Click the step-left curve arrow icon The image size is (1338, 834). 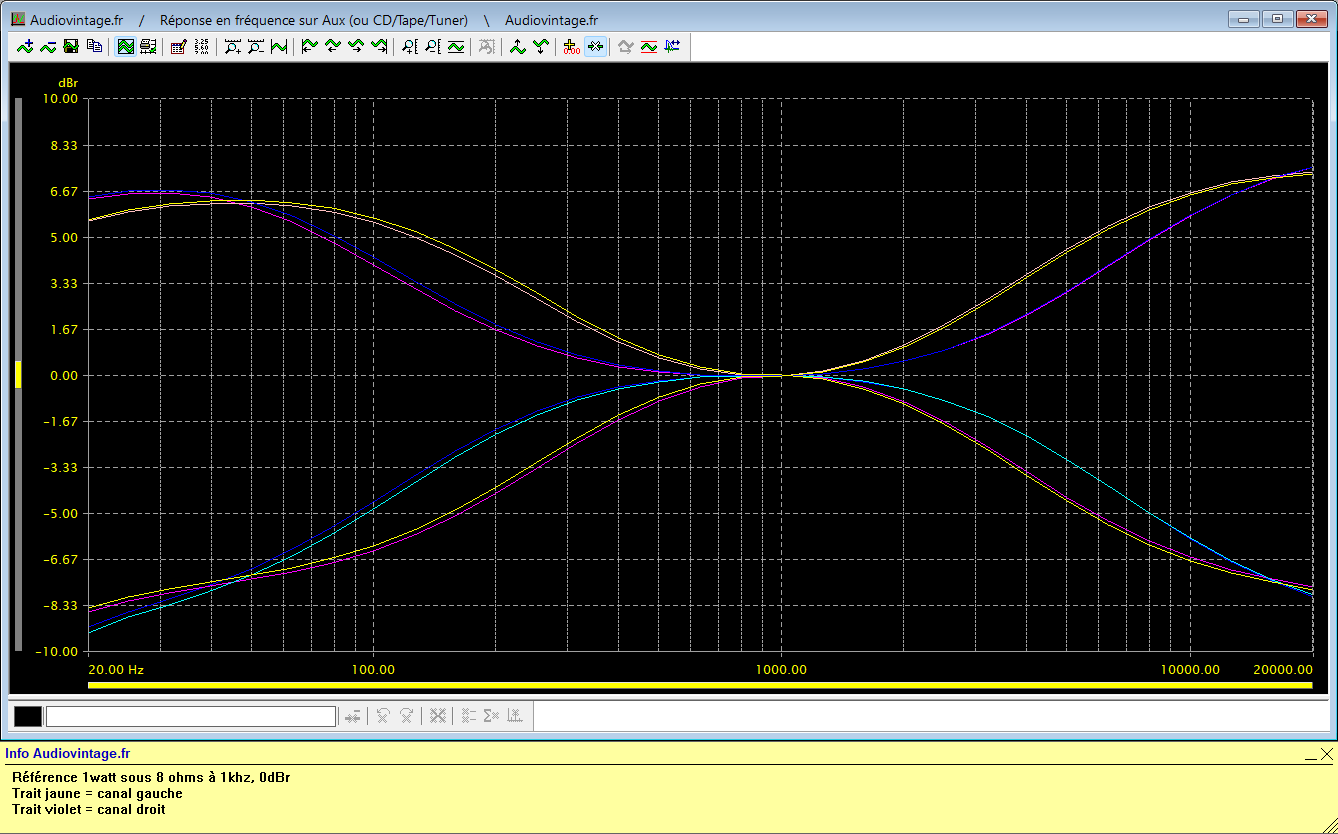(333, 46)
